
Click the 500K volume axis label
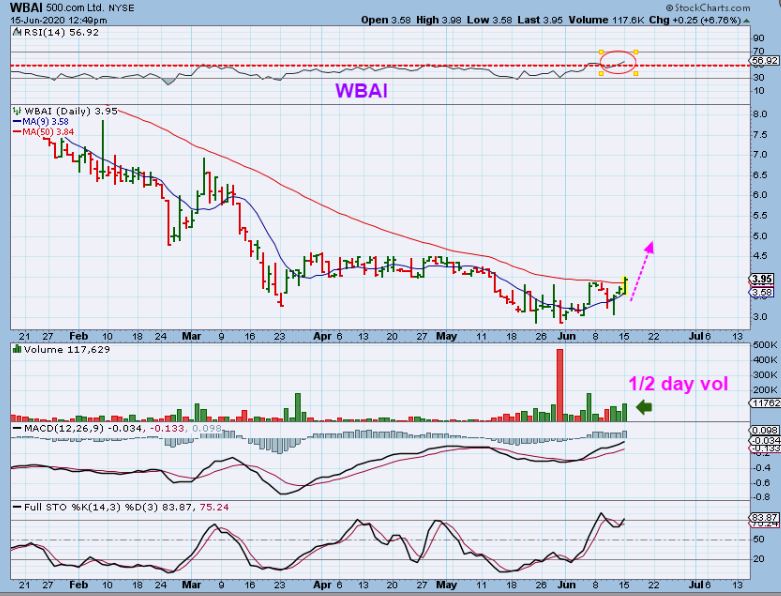pyautogui.click(x=764, y=345)
